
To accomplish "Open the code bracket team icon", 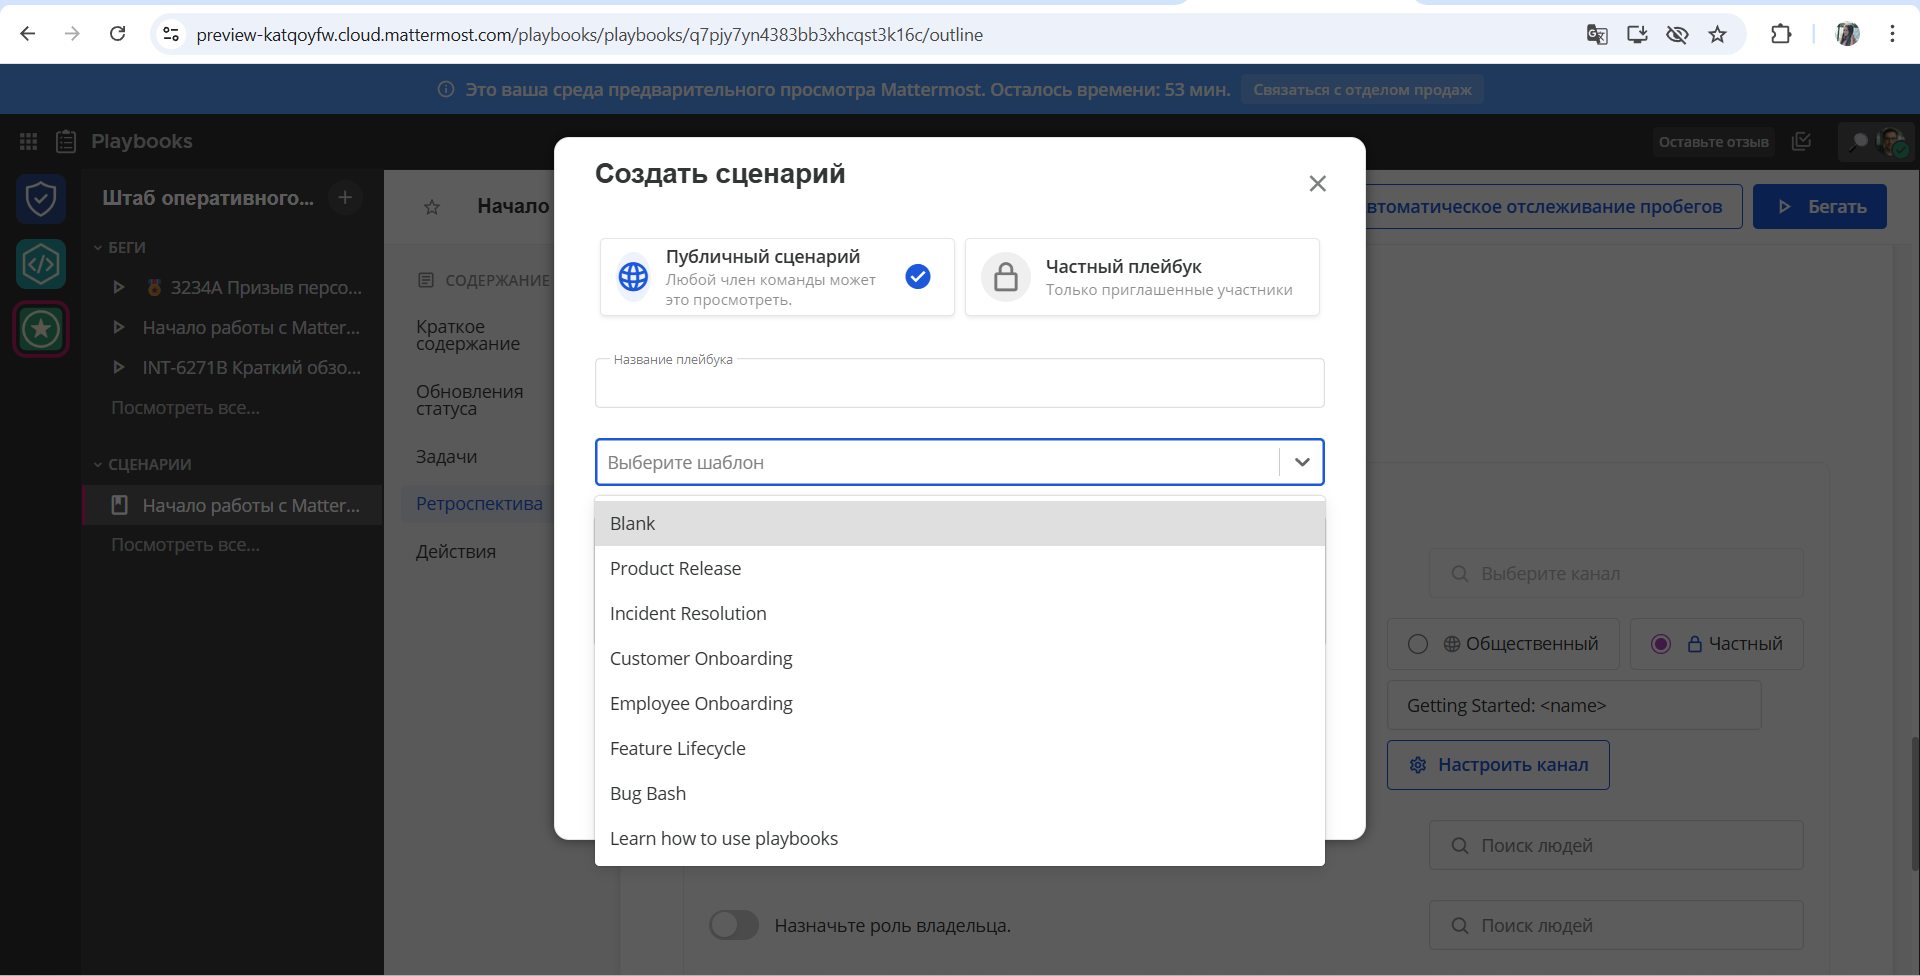I will (41, 264).
